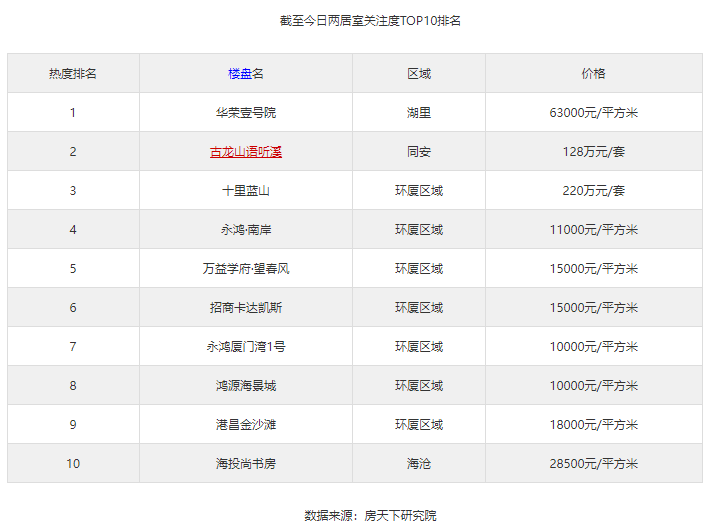Click the 128万元/套 price cell

coord(593,152)
